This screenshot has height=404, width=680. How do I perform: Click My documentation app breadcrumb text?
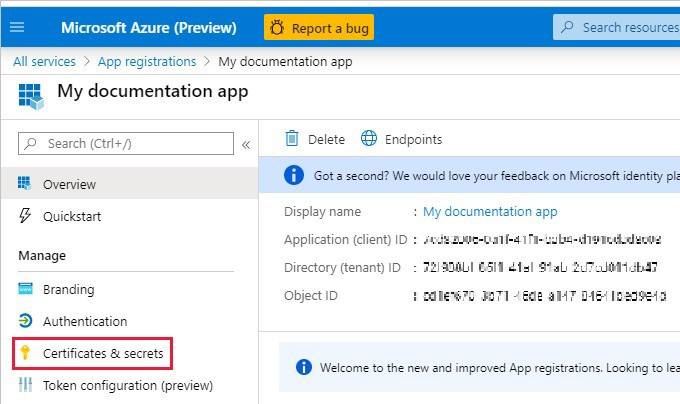pyautogui.click(x=285, y=62)
